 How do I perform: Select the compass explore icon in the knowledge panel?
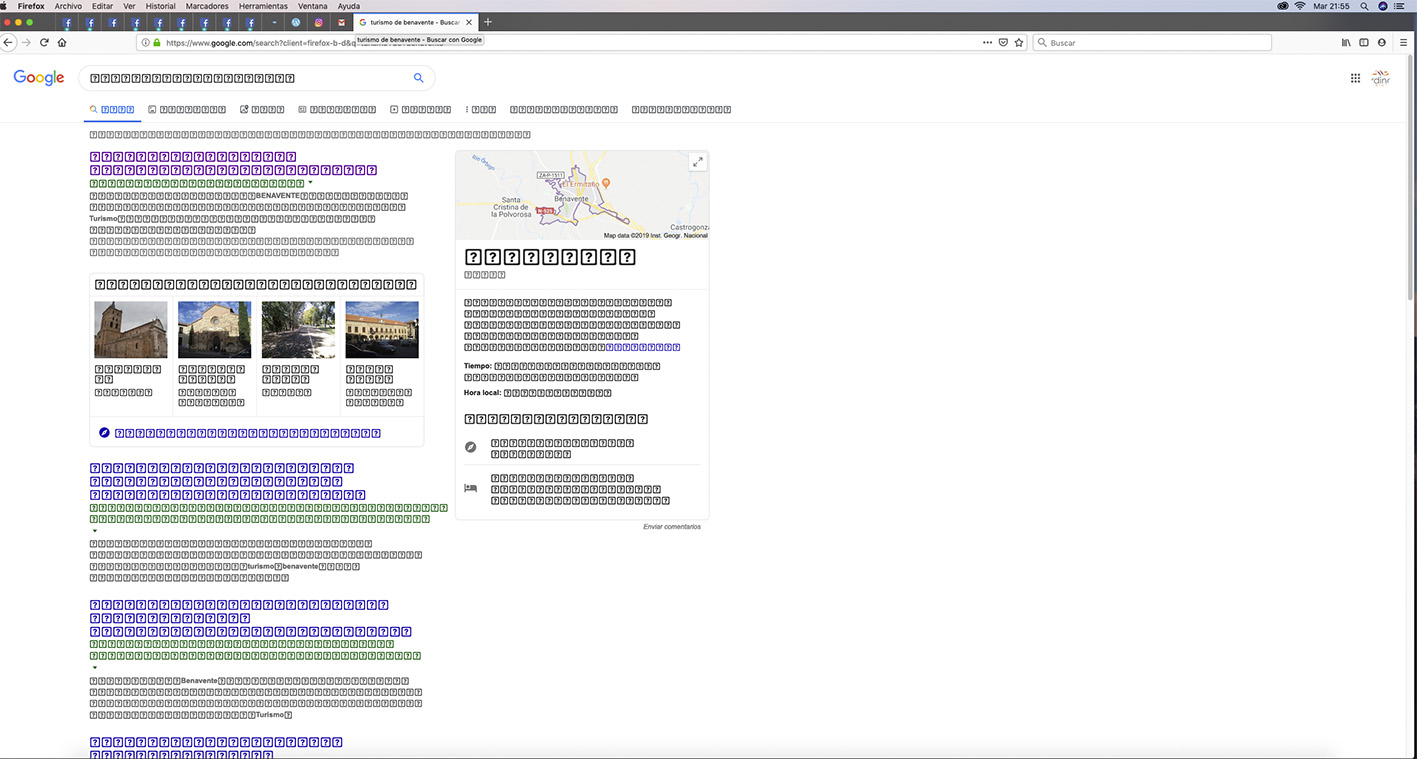click(470, 446)
